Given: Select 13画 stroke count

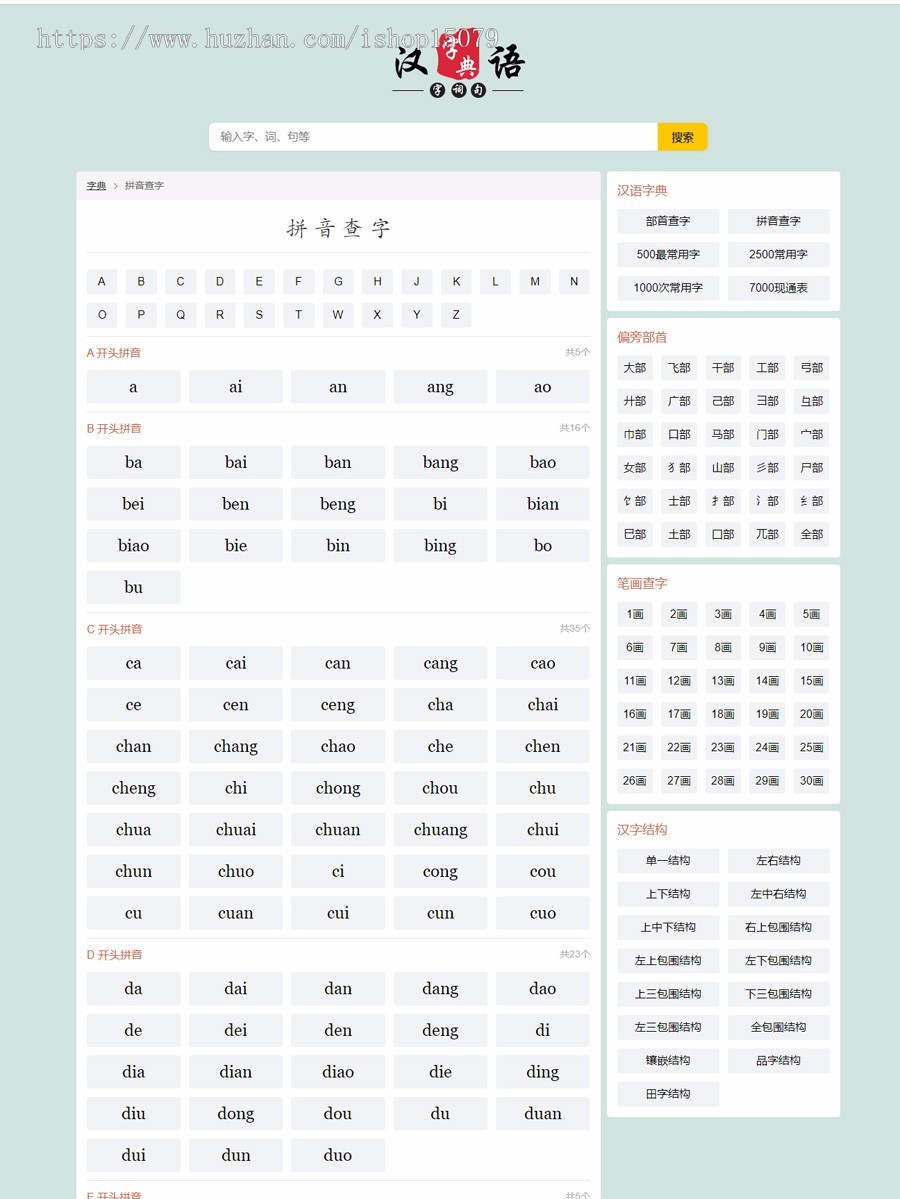Looking at the screenshot, I should click(723, 681).
